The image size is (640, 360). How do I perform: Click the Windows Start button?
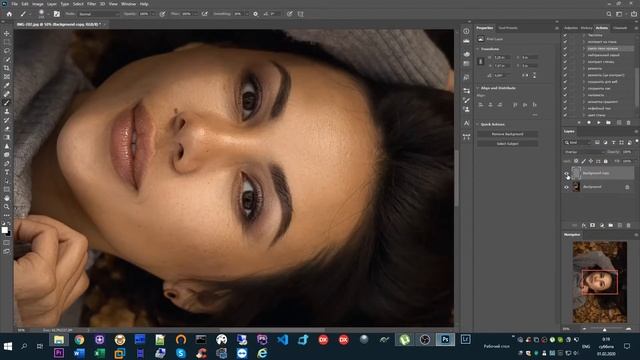pyautogui.click(x=8, y=346)
